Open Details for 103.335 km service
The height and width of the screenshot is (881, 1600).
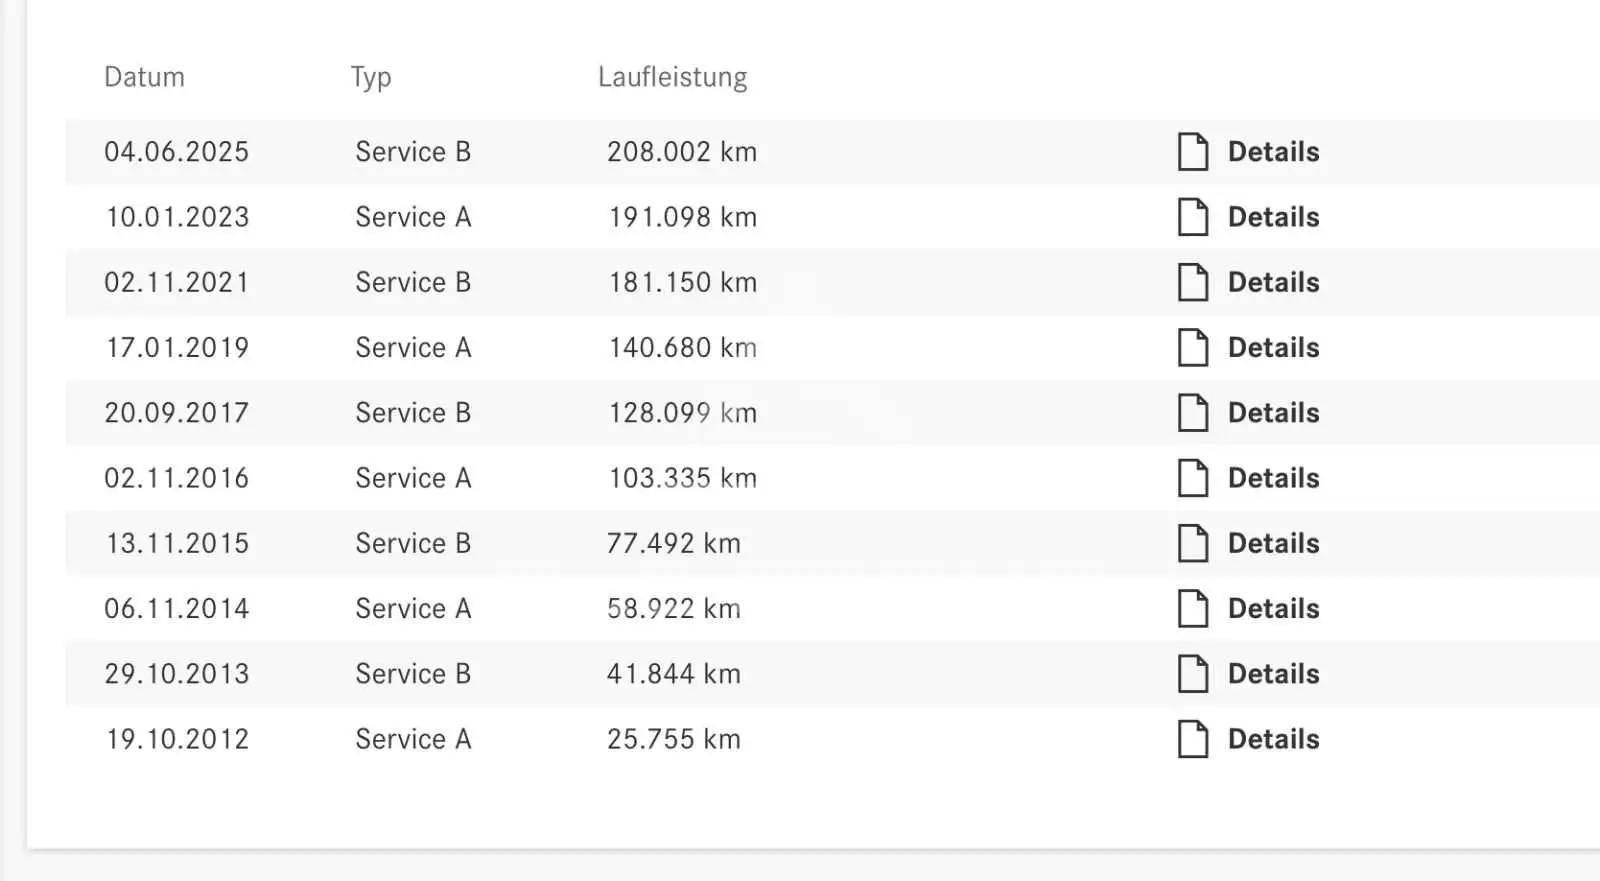pyautogui.click(x=1273, y=478)
